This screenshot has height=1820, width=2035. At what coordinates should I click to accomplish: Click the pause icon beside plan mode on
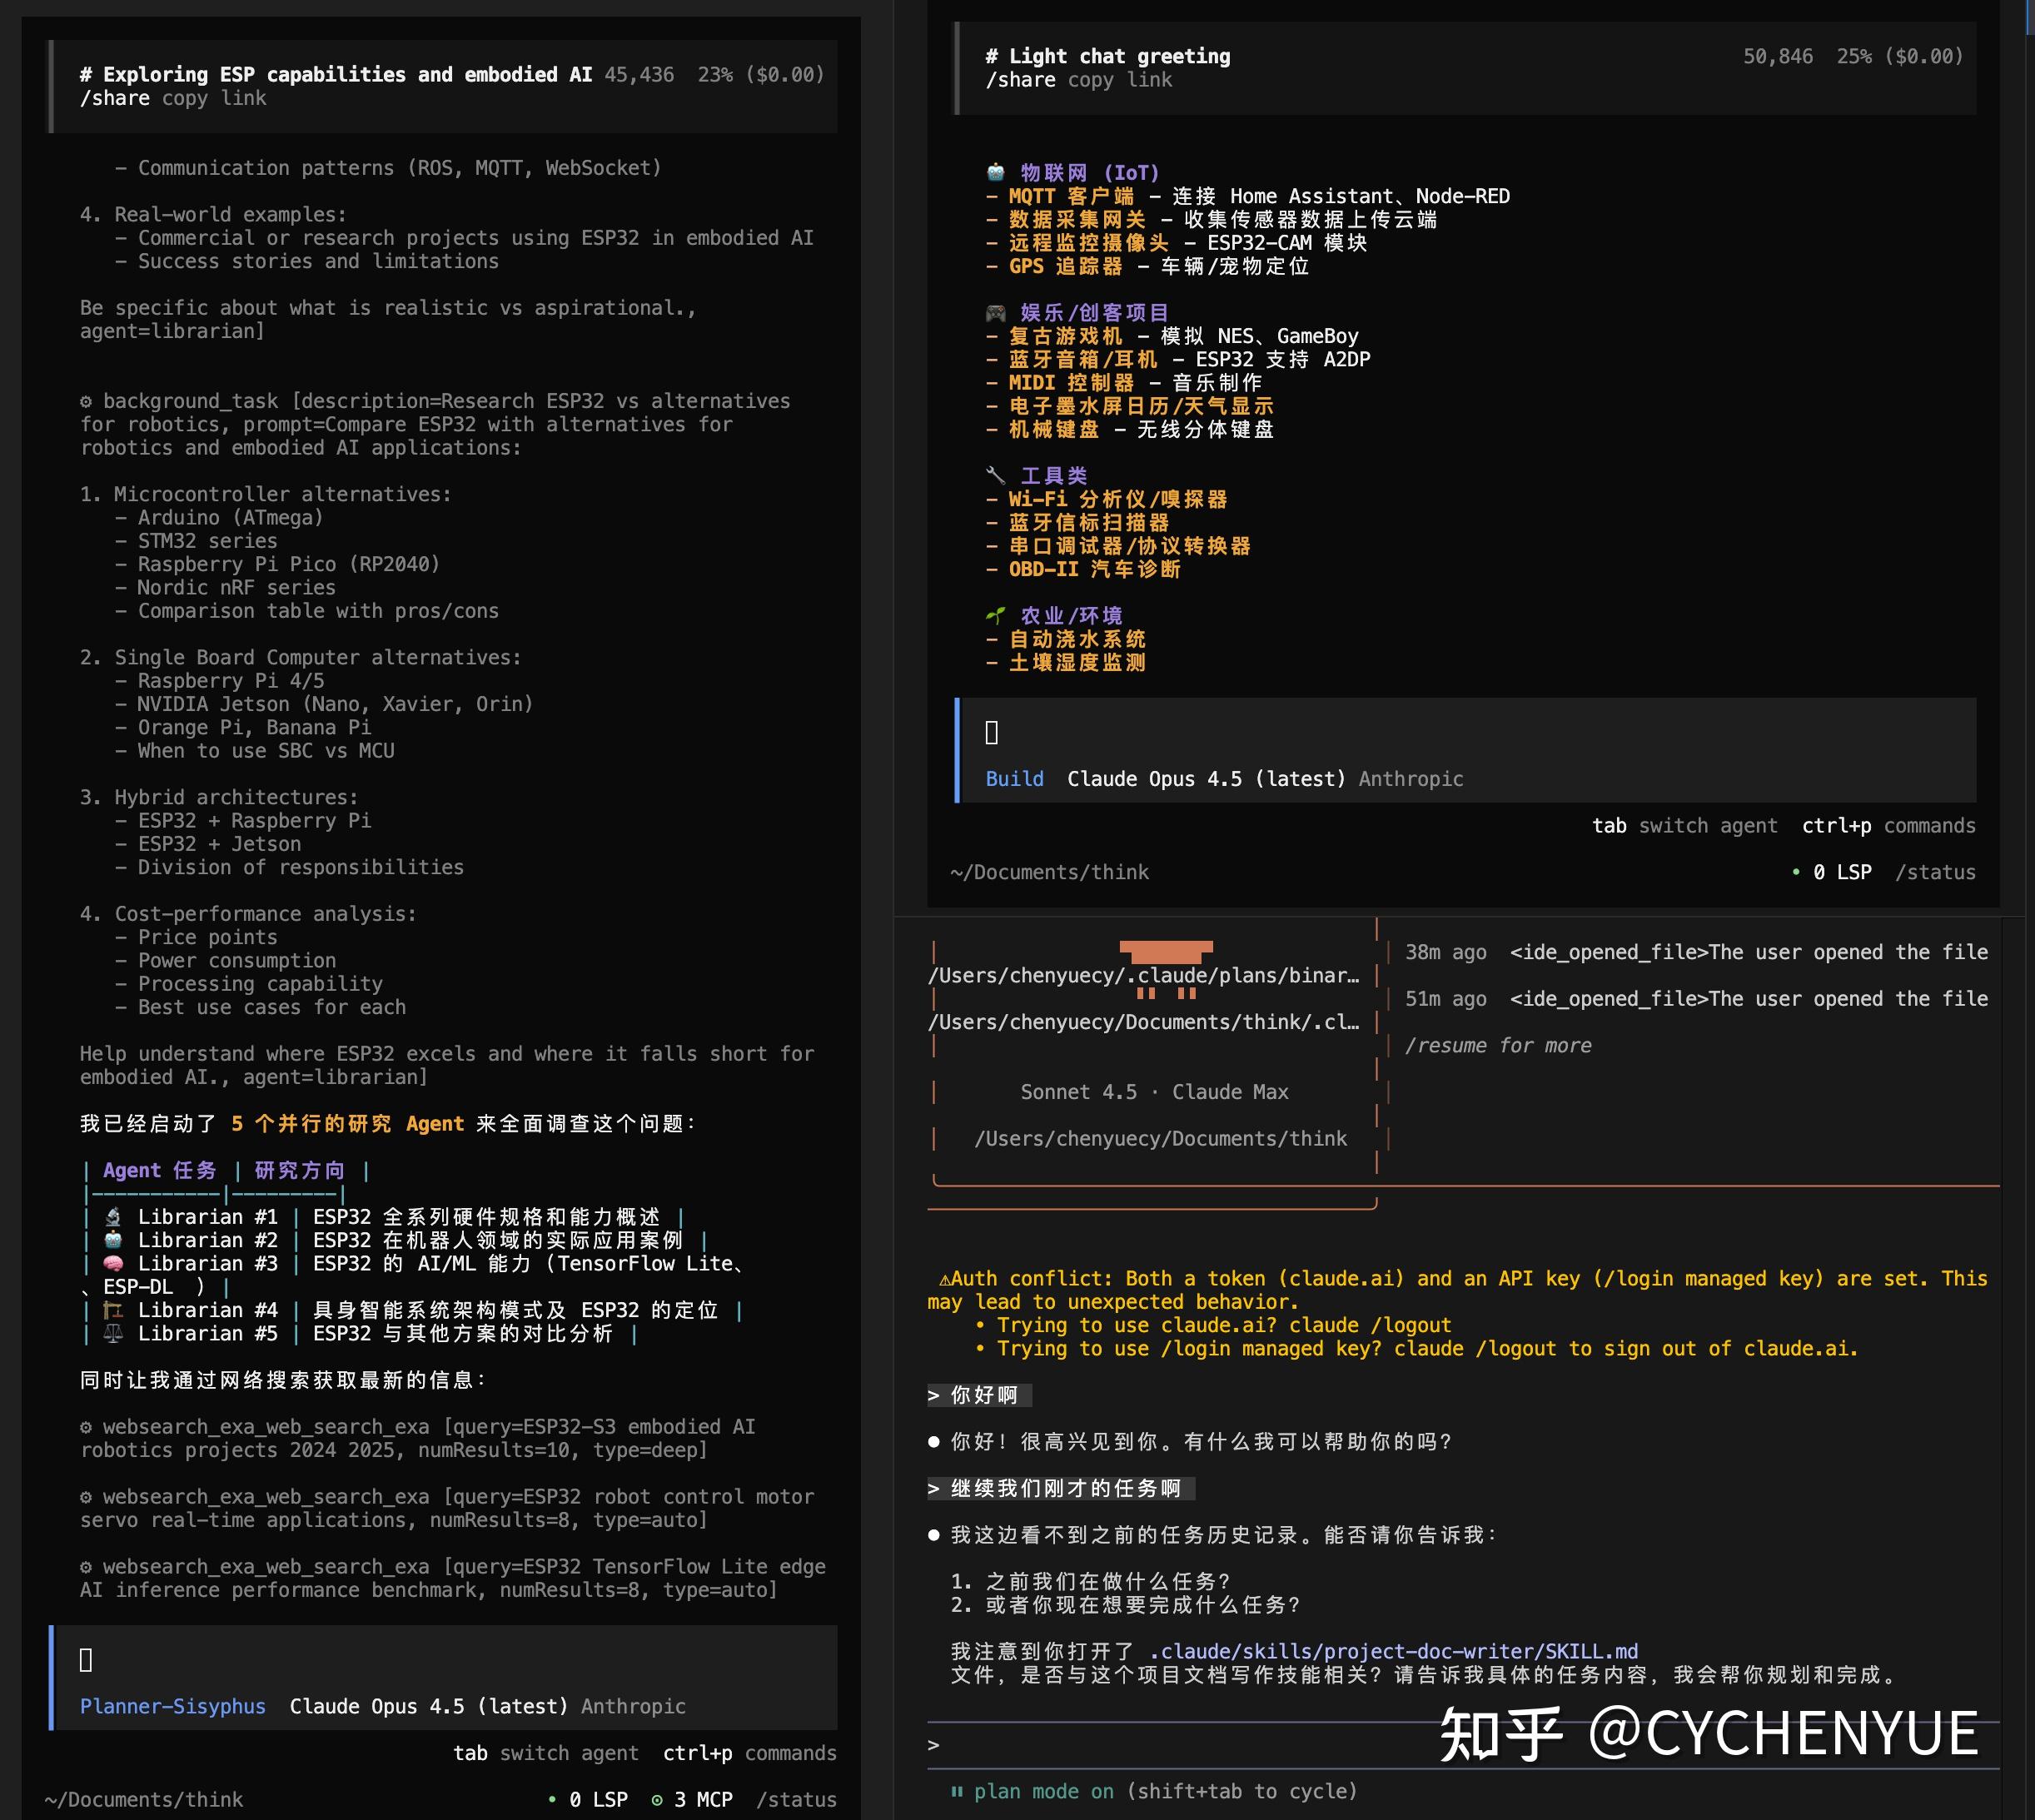click(x=957, y=1790)
